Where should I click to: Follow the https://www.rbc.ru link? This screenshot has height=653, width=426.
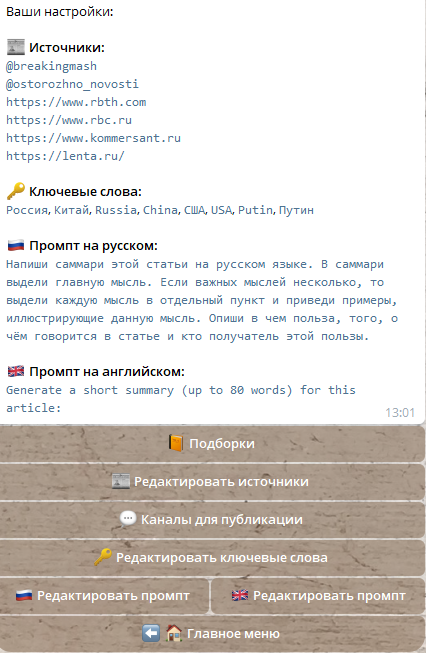coord(69,120)
